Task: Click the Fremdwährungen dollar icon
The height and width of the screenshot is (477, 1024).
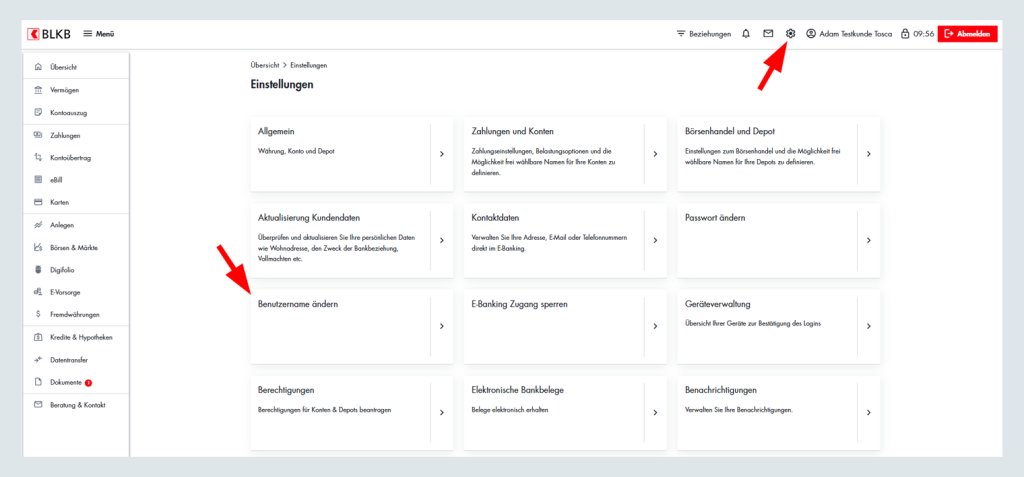Action: [38, 314]
